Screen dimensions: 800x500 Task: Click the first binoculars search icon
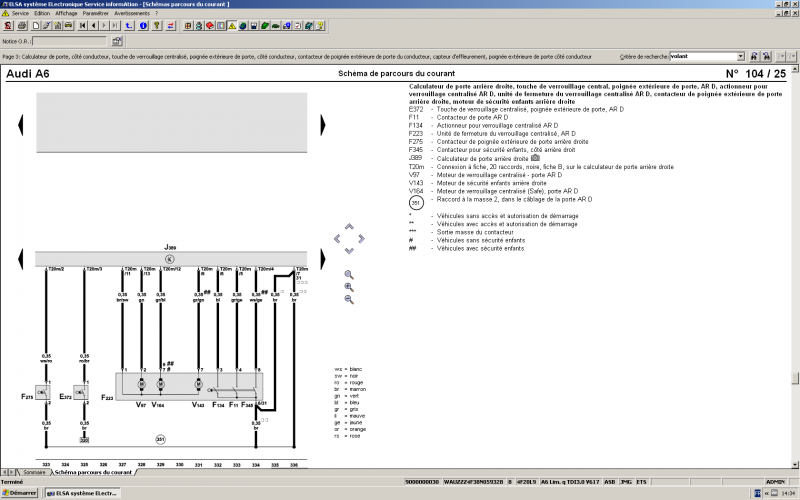[754, 56]
